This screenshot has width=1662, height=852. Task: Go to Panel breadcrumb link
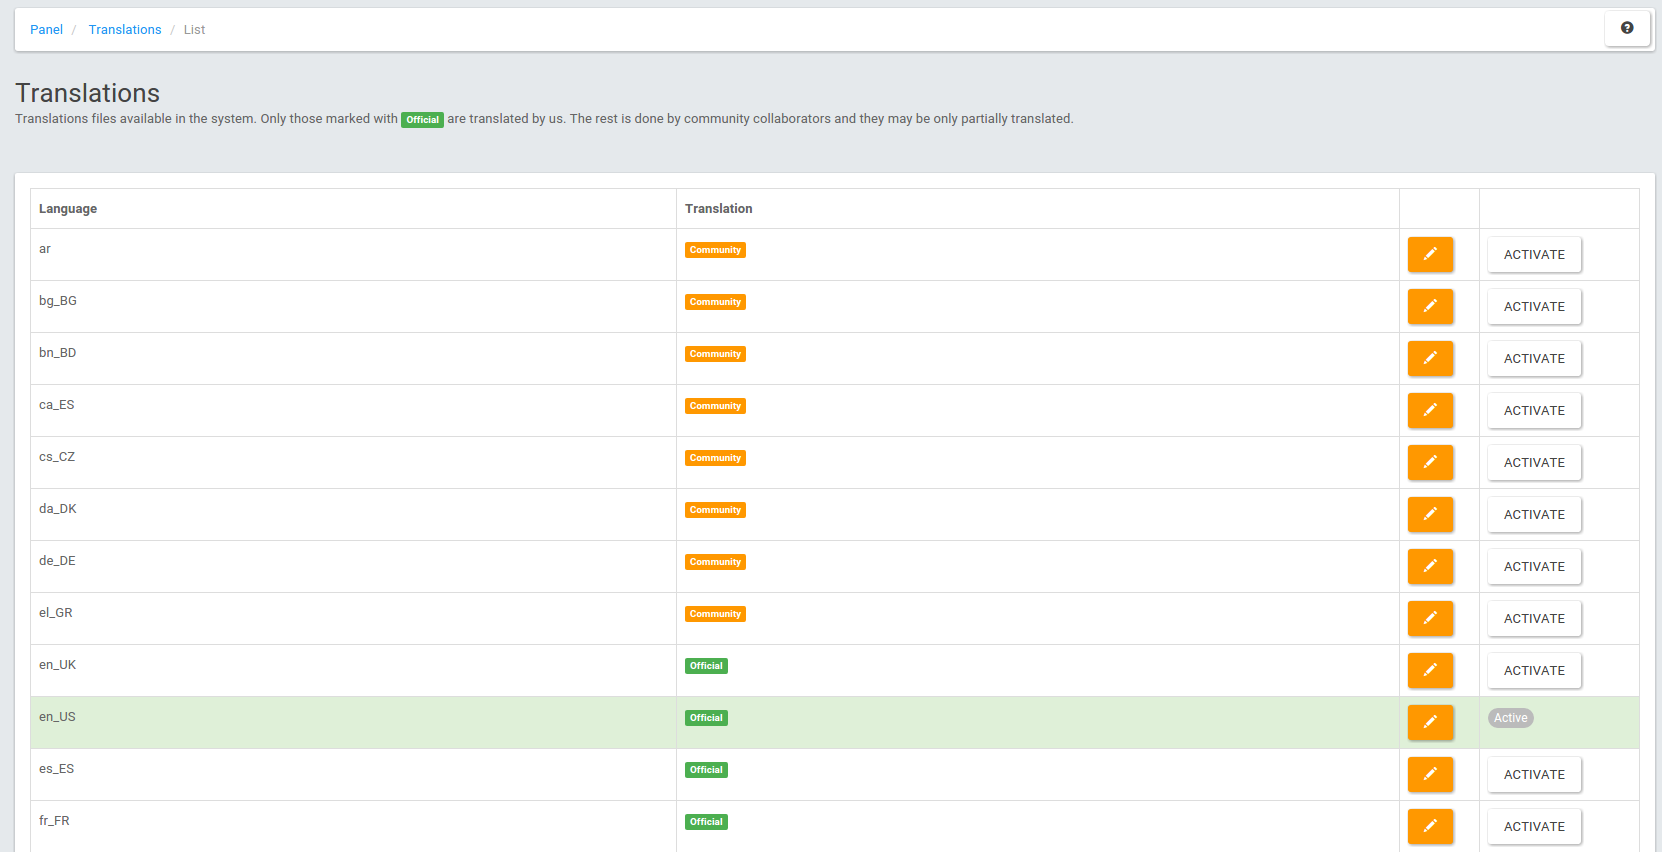[x=46, y=29]
